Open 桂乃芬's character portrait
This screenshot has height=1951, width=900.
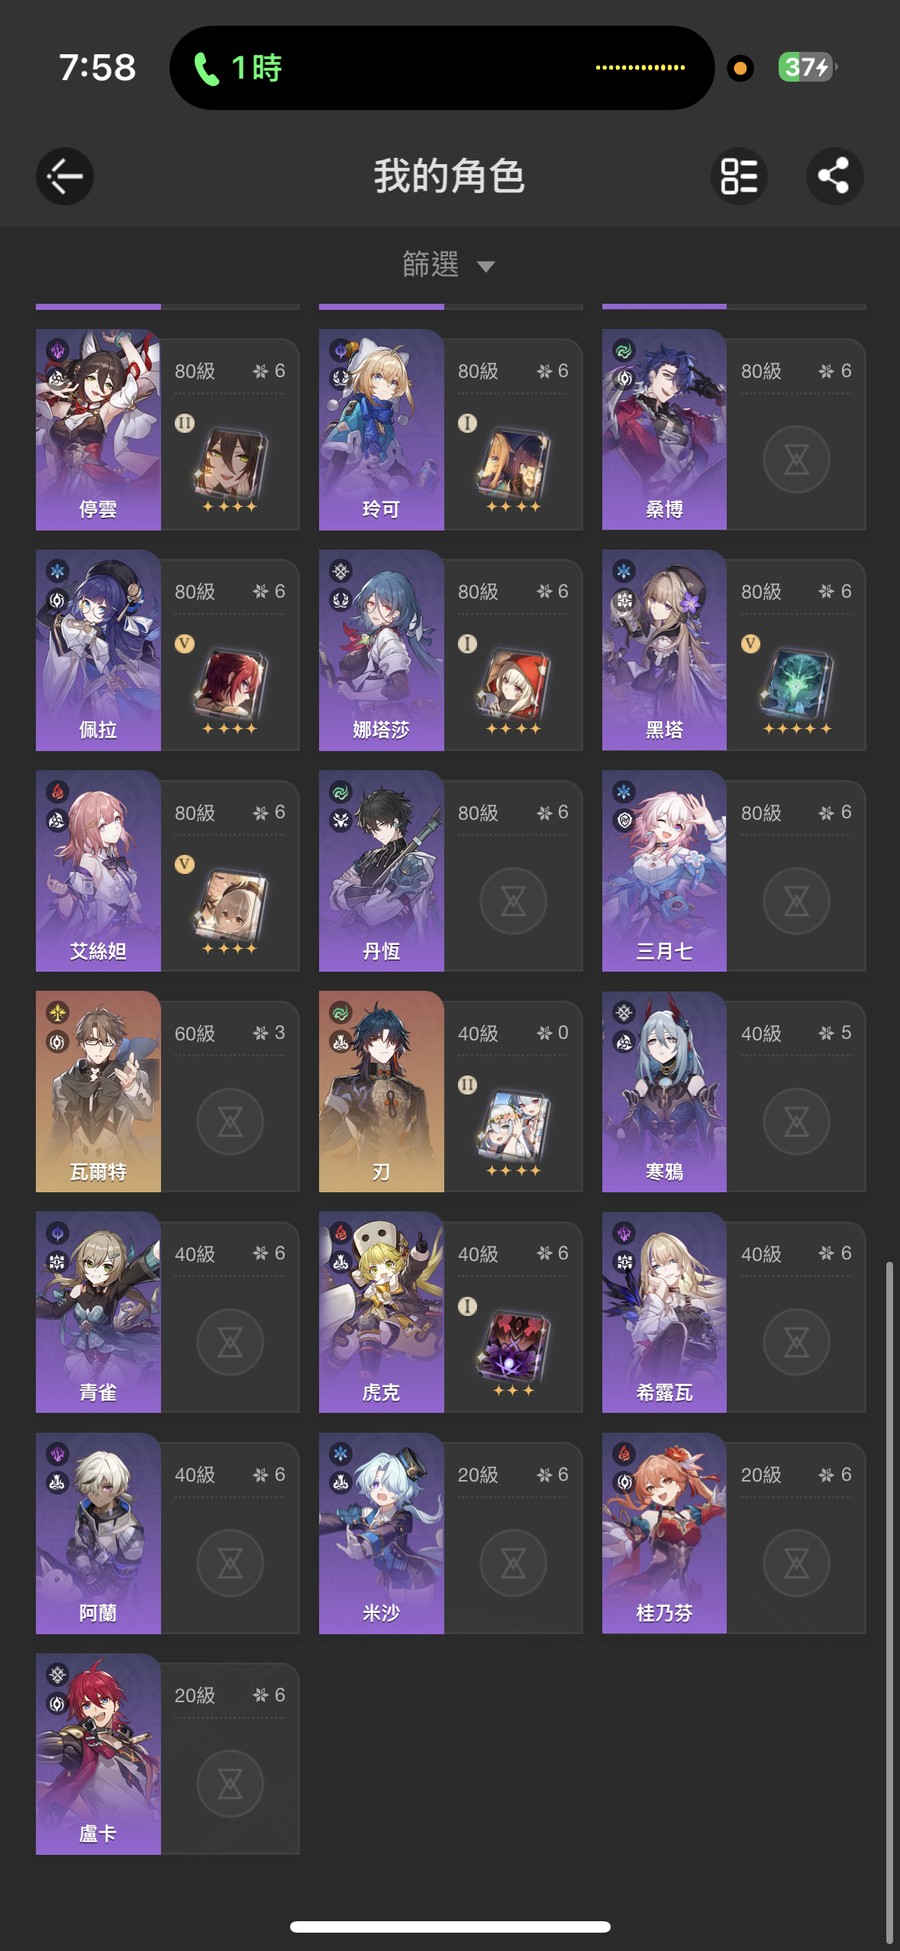664,1533
